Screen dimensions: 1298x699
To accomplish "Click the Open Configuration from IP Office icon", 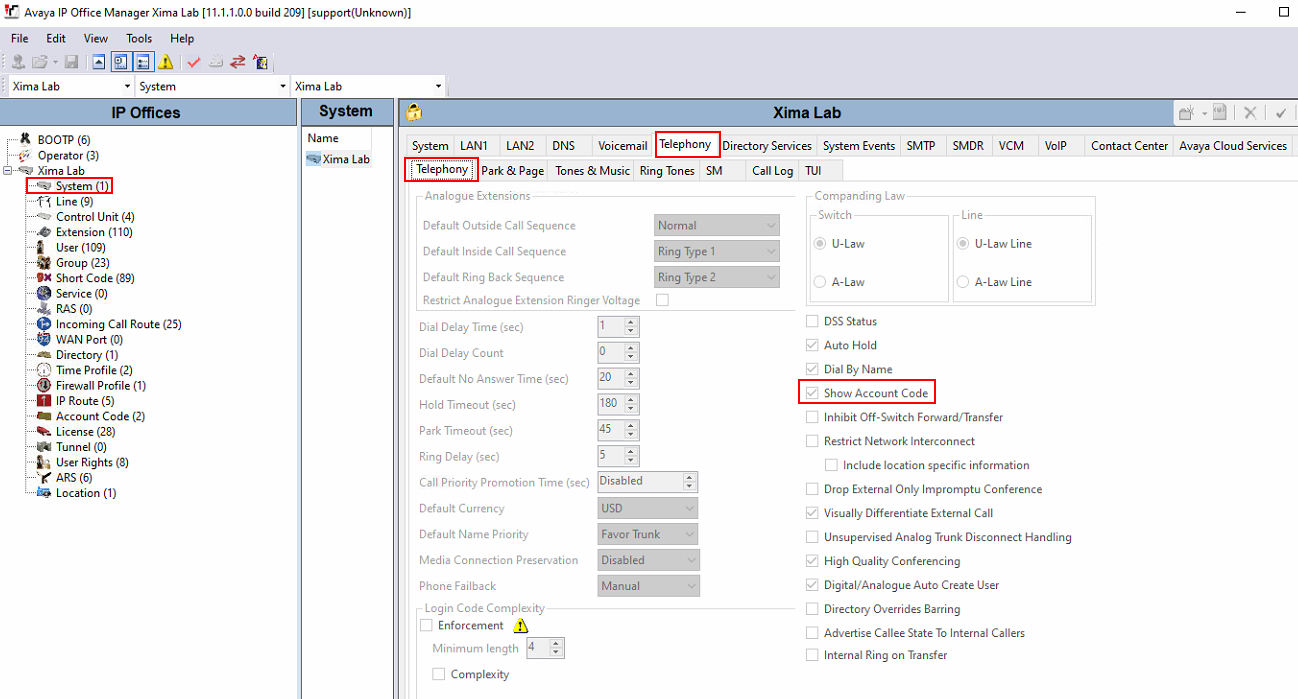I will pyautogui.click(x=17, y=61).
